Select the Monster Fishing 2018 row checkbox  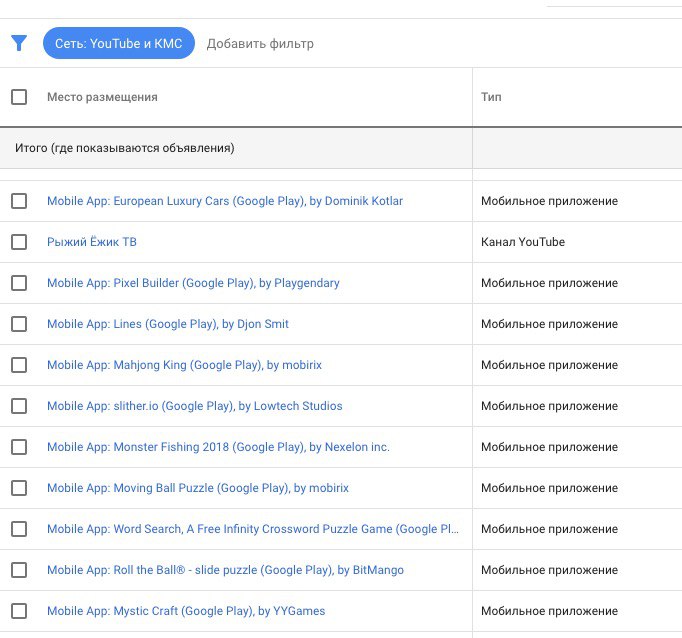click(x=19, y=447)
